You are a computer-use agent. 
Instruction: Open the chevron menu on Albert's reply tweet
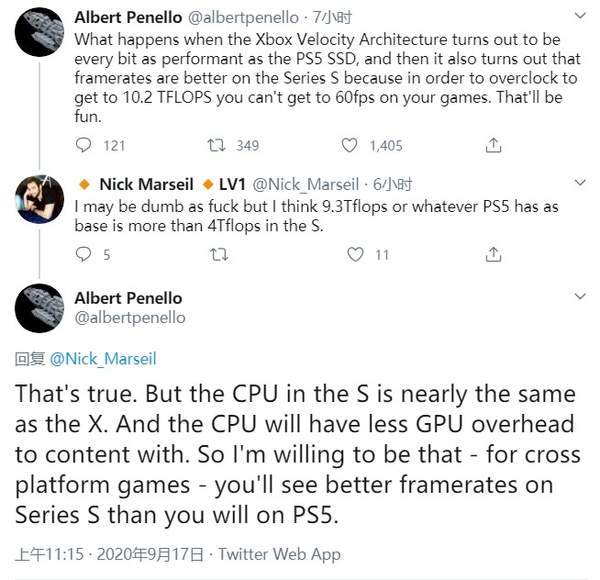click(x=581, y=298)
